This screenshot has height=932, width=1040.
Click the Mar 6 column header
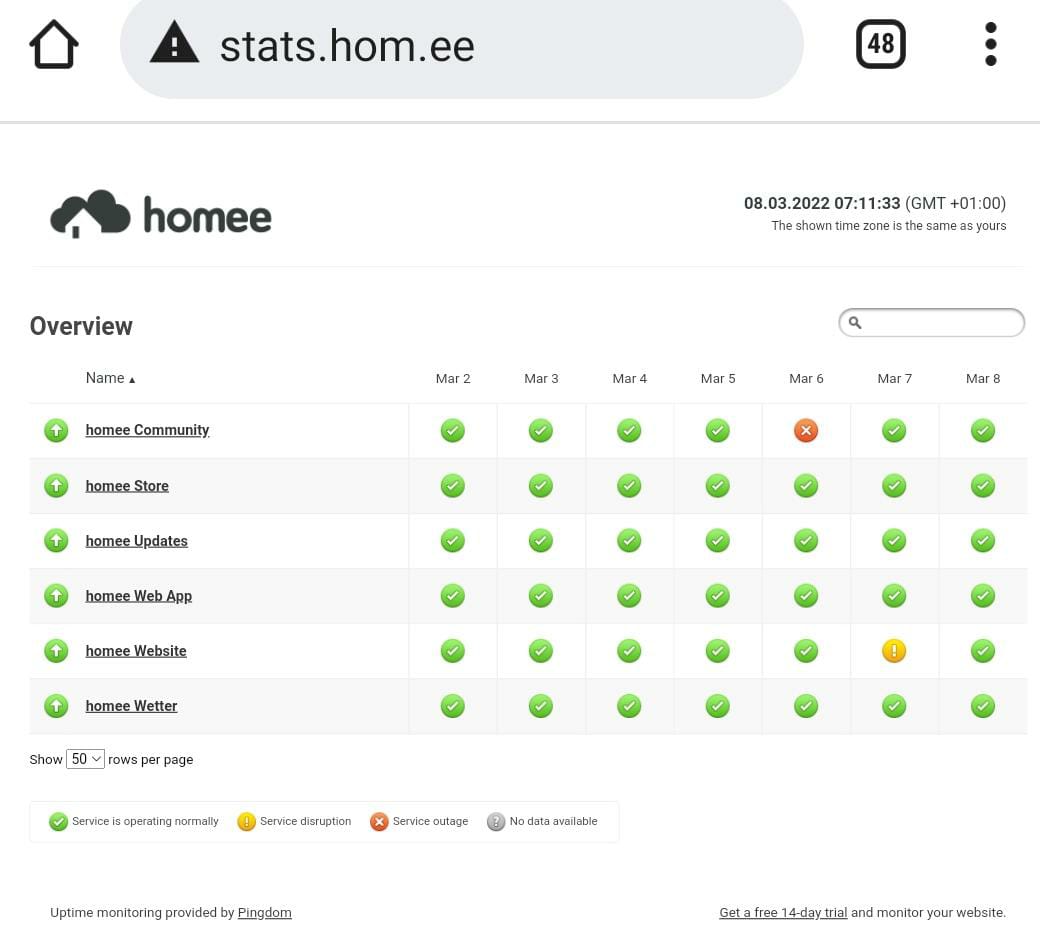pos(807,379)
